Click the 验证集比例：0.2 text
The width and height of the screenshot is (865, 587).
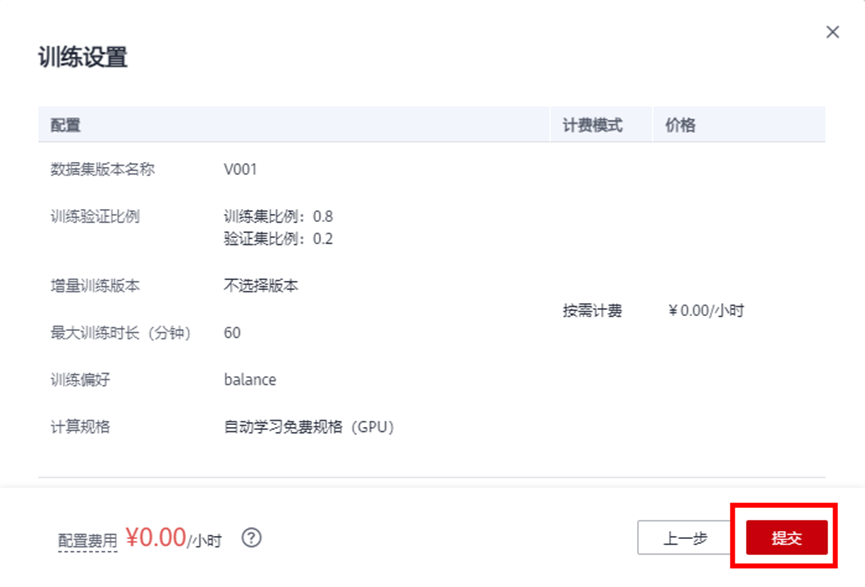click(278, 238)
